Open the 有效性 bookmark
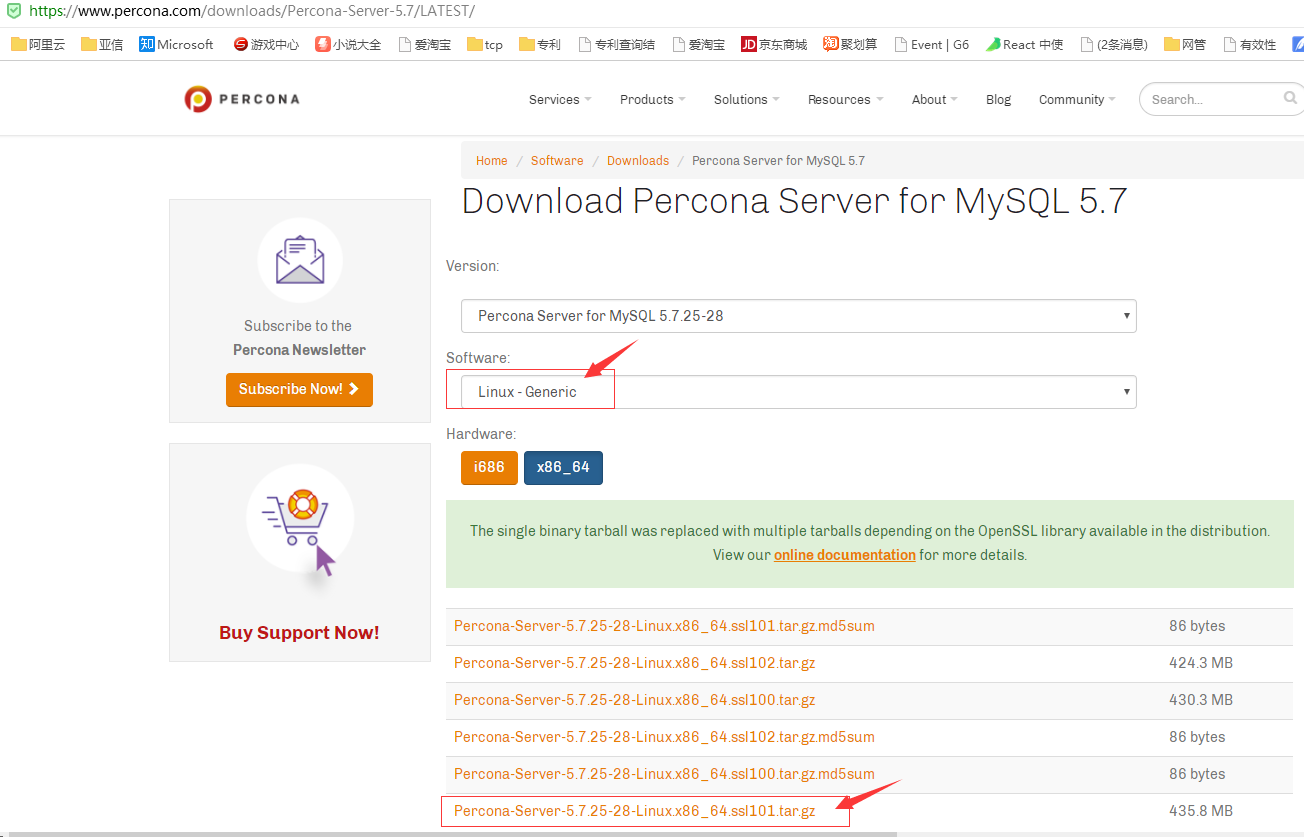 (x=1249, y=44)
